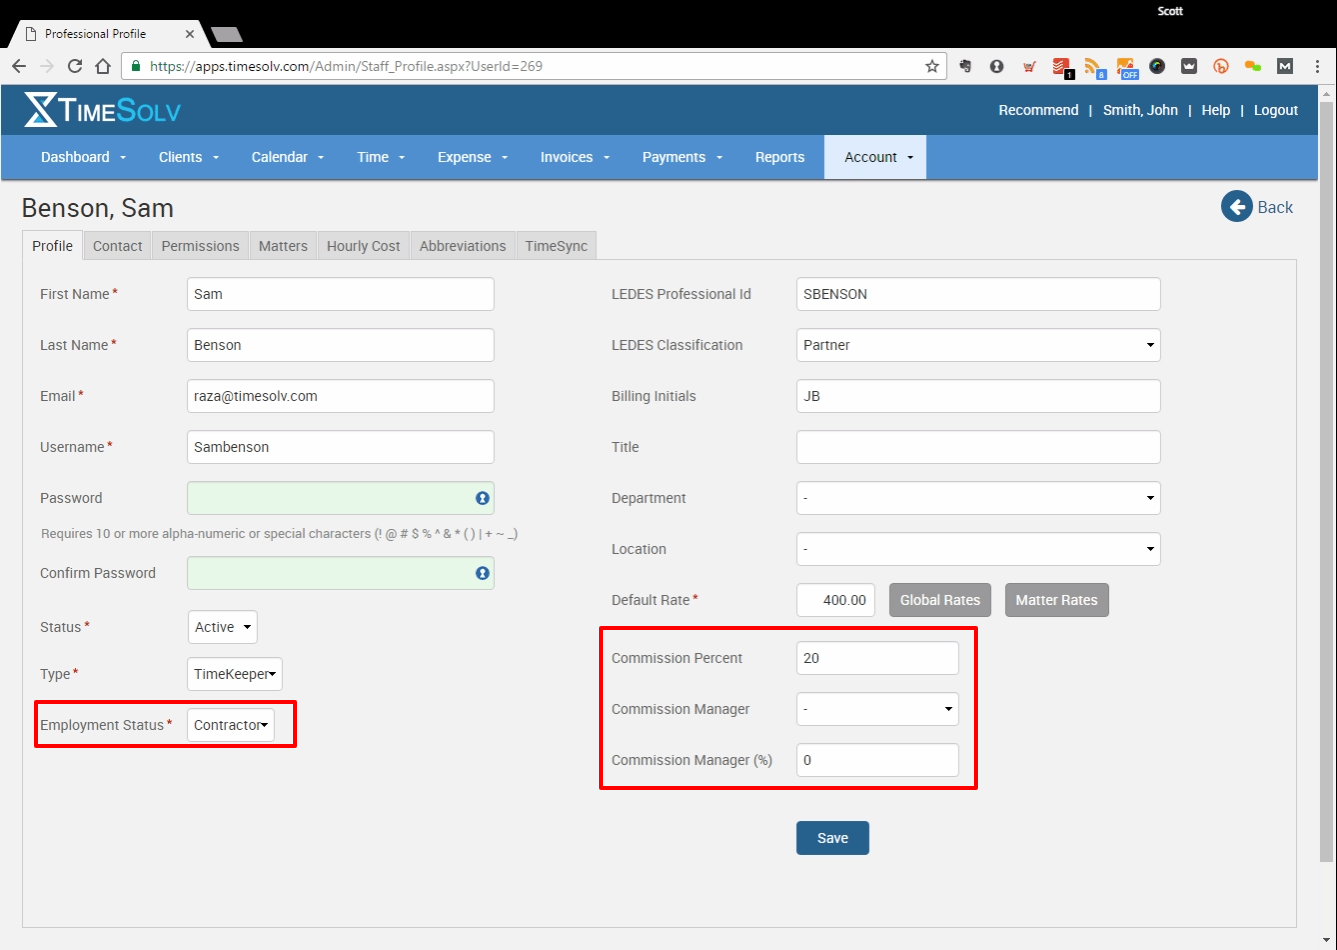Image resolution: width=1337 pixels, height=950 pixels.
Task: Open the Type dropdown showing TimeKeeper
Action: click(235, 674)
